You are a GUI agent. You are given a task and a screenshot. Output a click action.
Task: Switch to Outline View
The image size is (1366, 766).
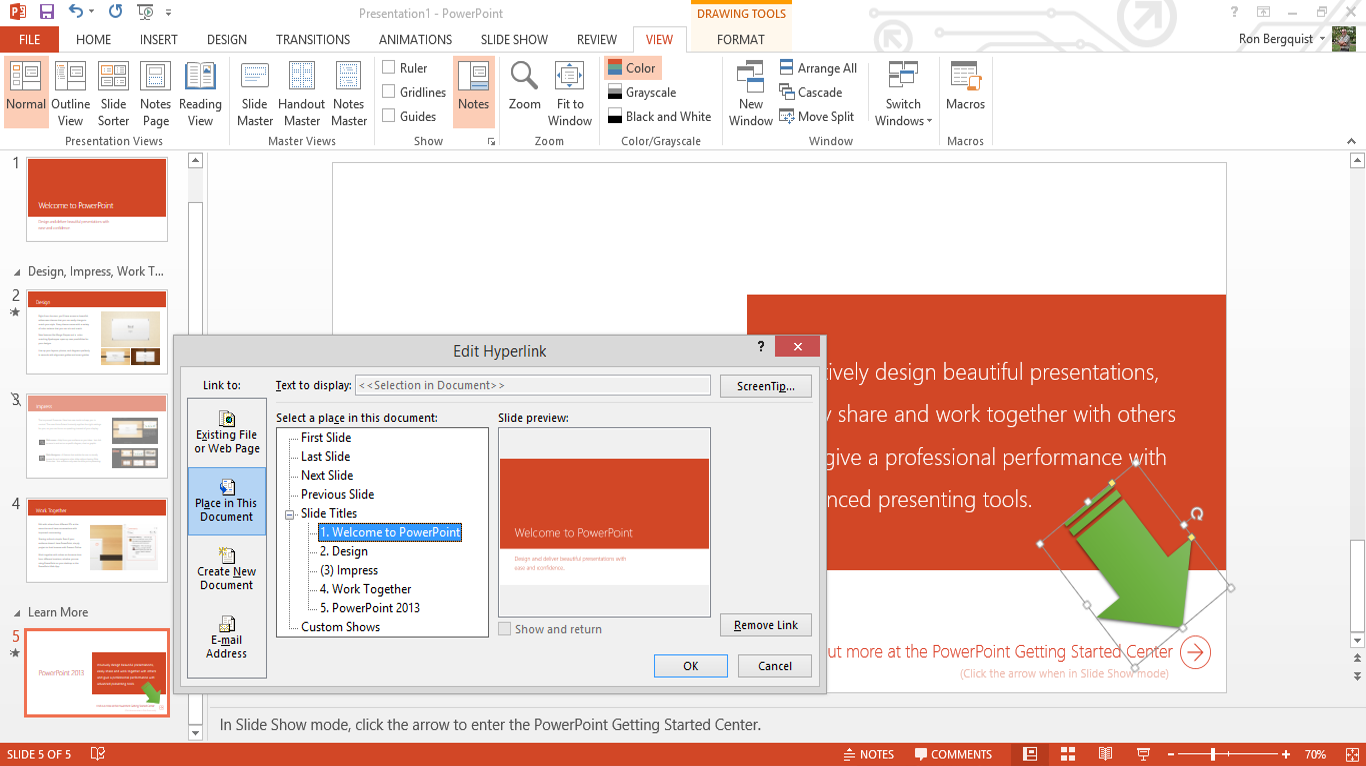click(70, 93)
